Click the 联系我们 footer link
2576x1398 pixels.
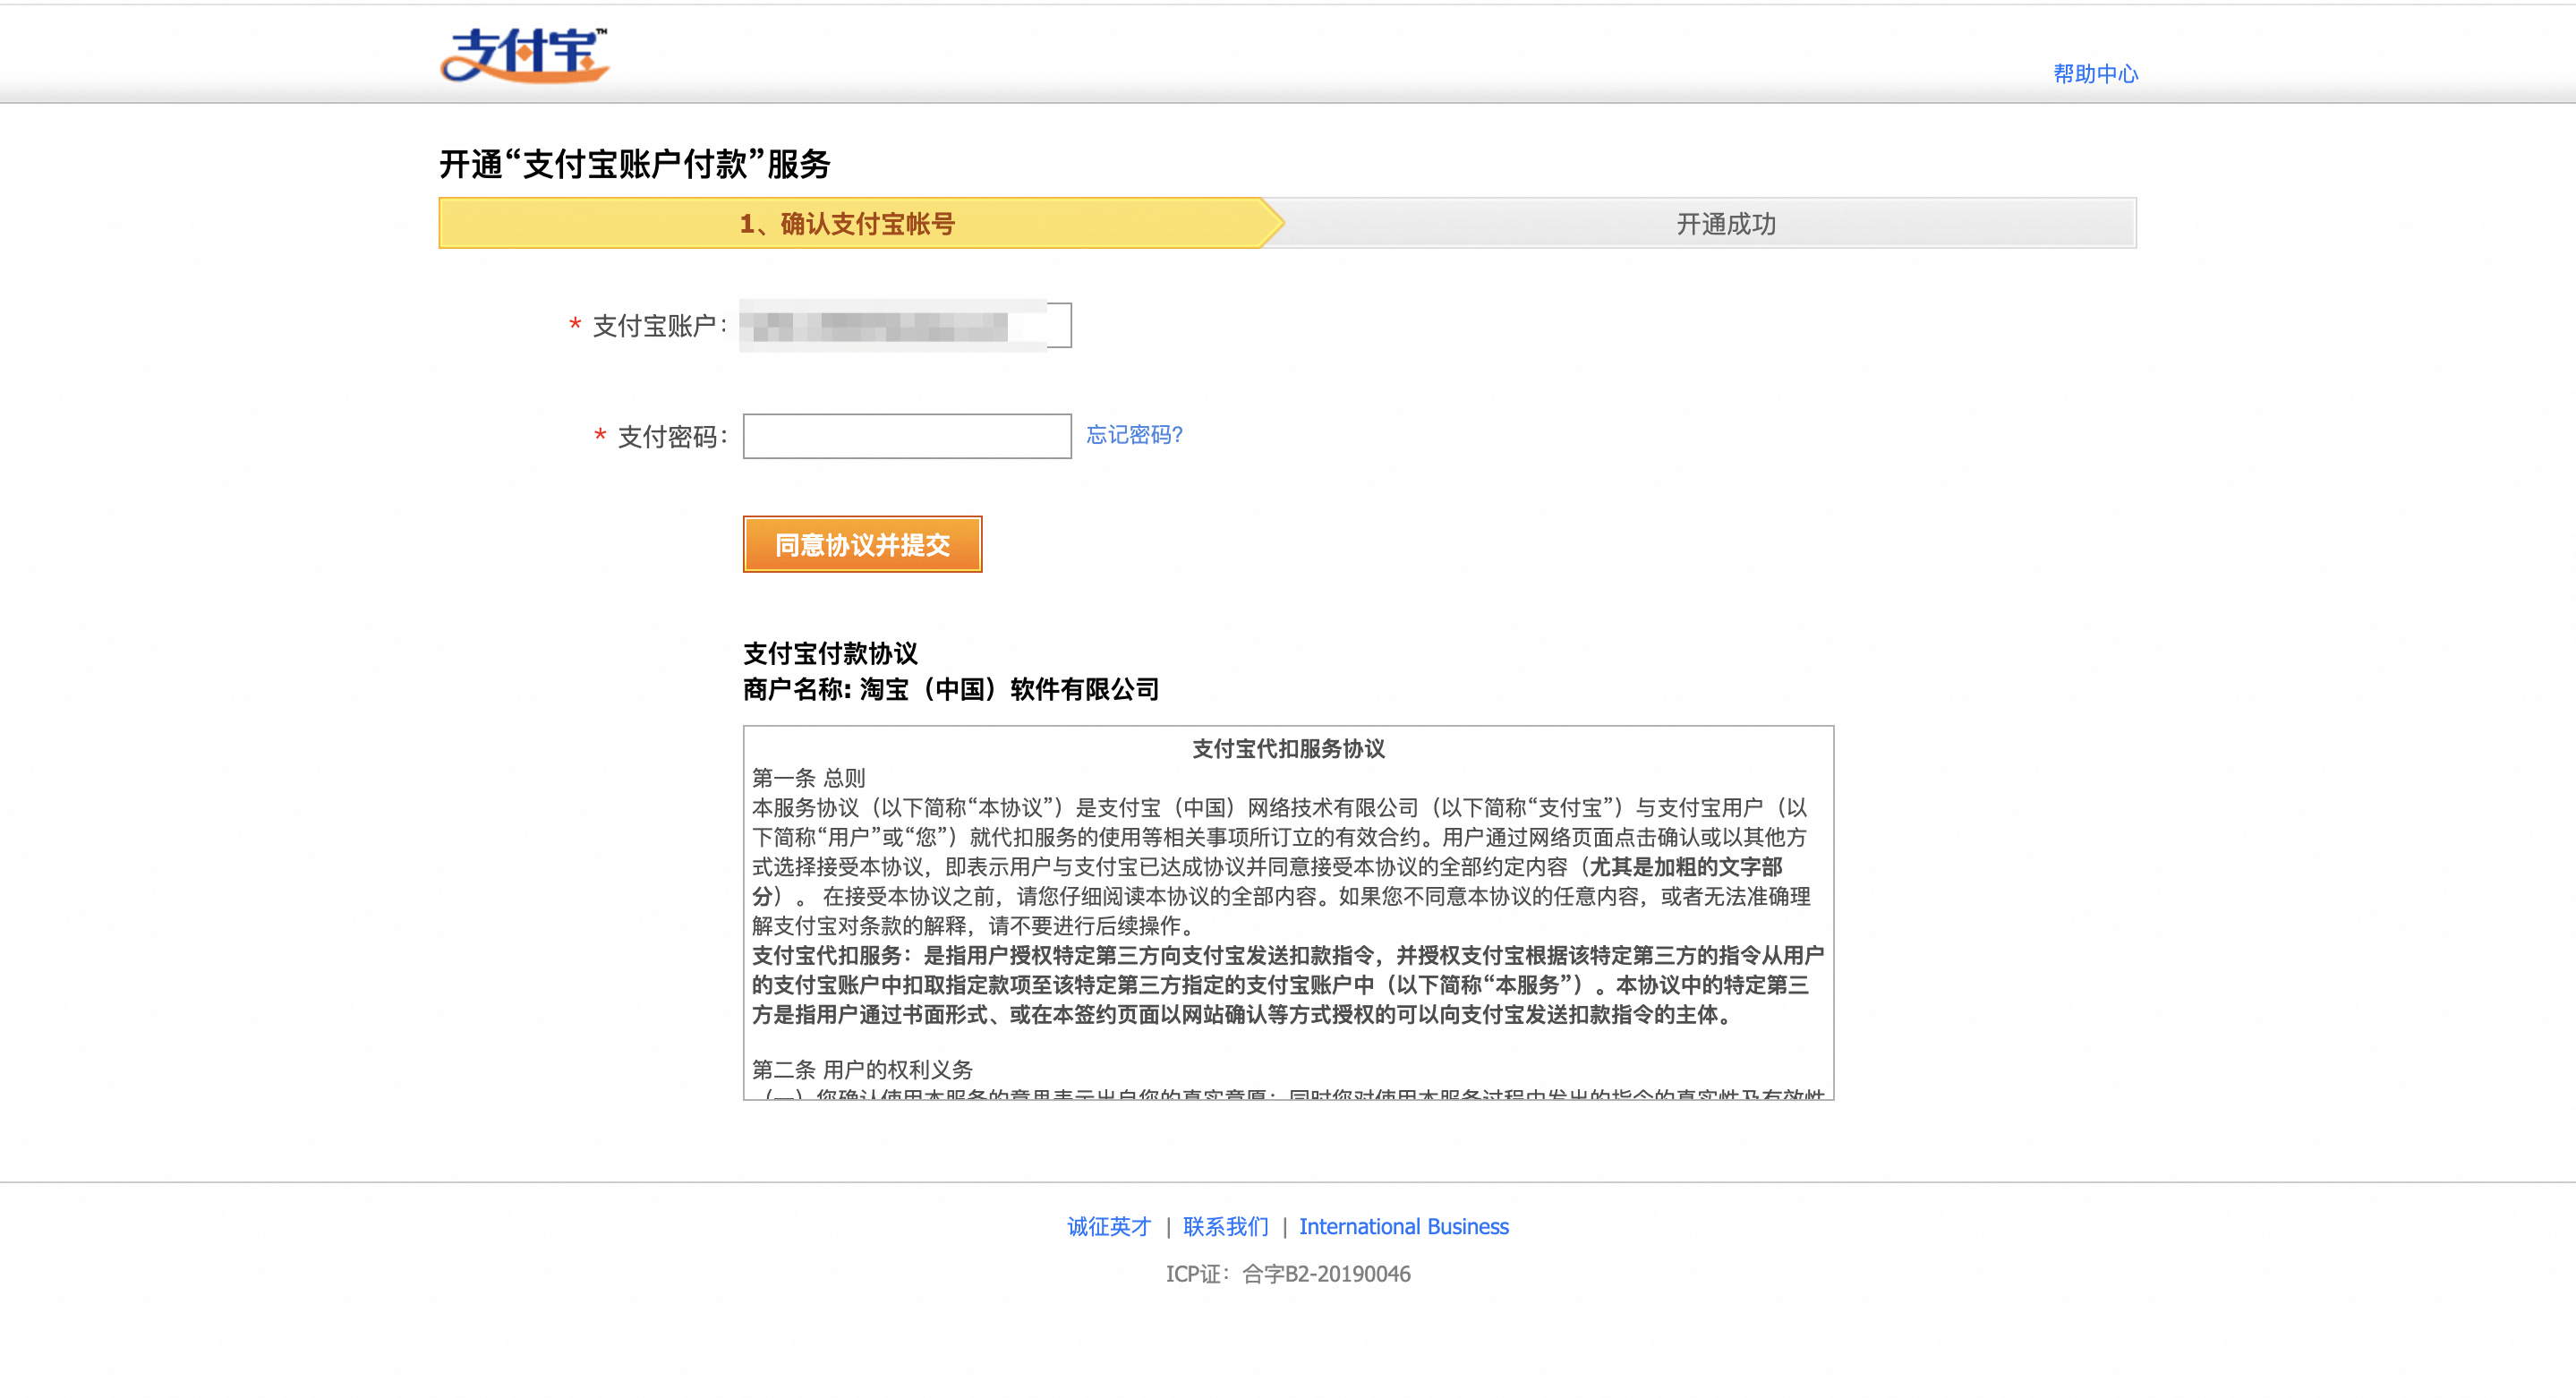tap(1224, 1226)
